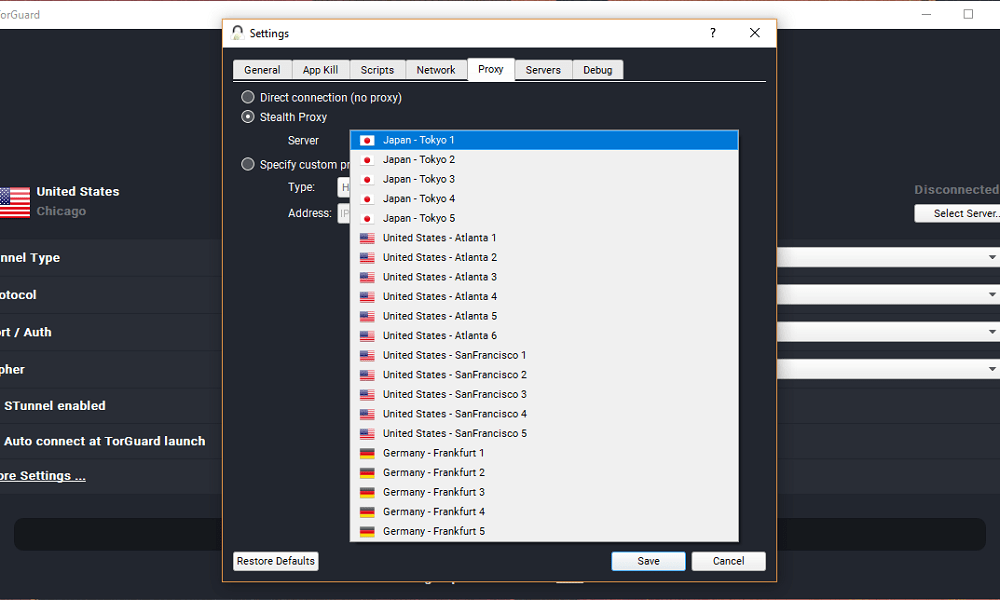Switch to the Network tab
The width and height of the screenshot is (1000, 600).
click(x=436, y=70)
